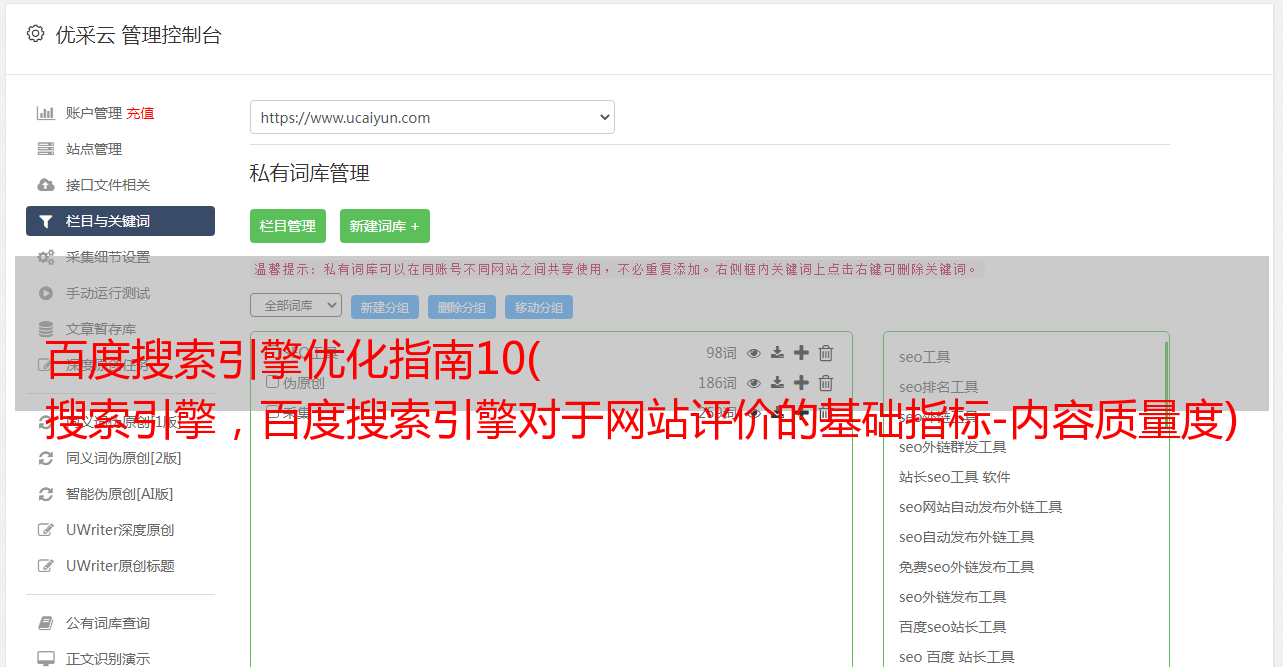
Task: Tick the 伪原创 library checkbox
Action: coord(272,382)
